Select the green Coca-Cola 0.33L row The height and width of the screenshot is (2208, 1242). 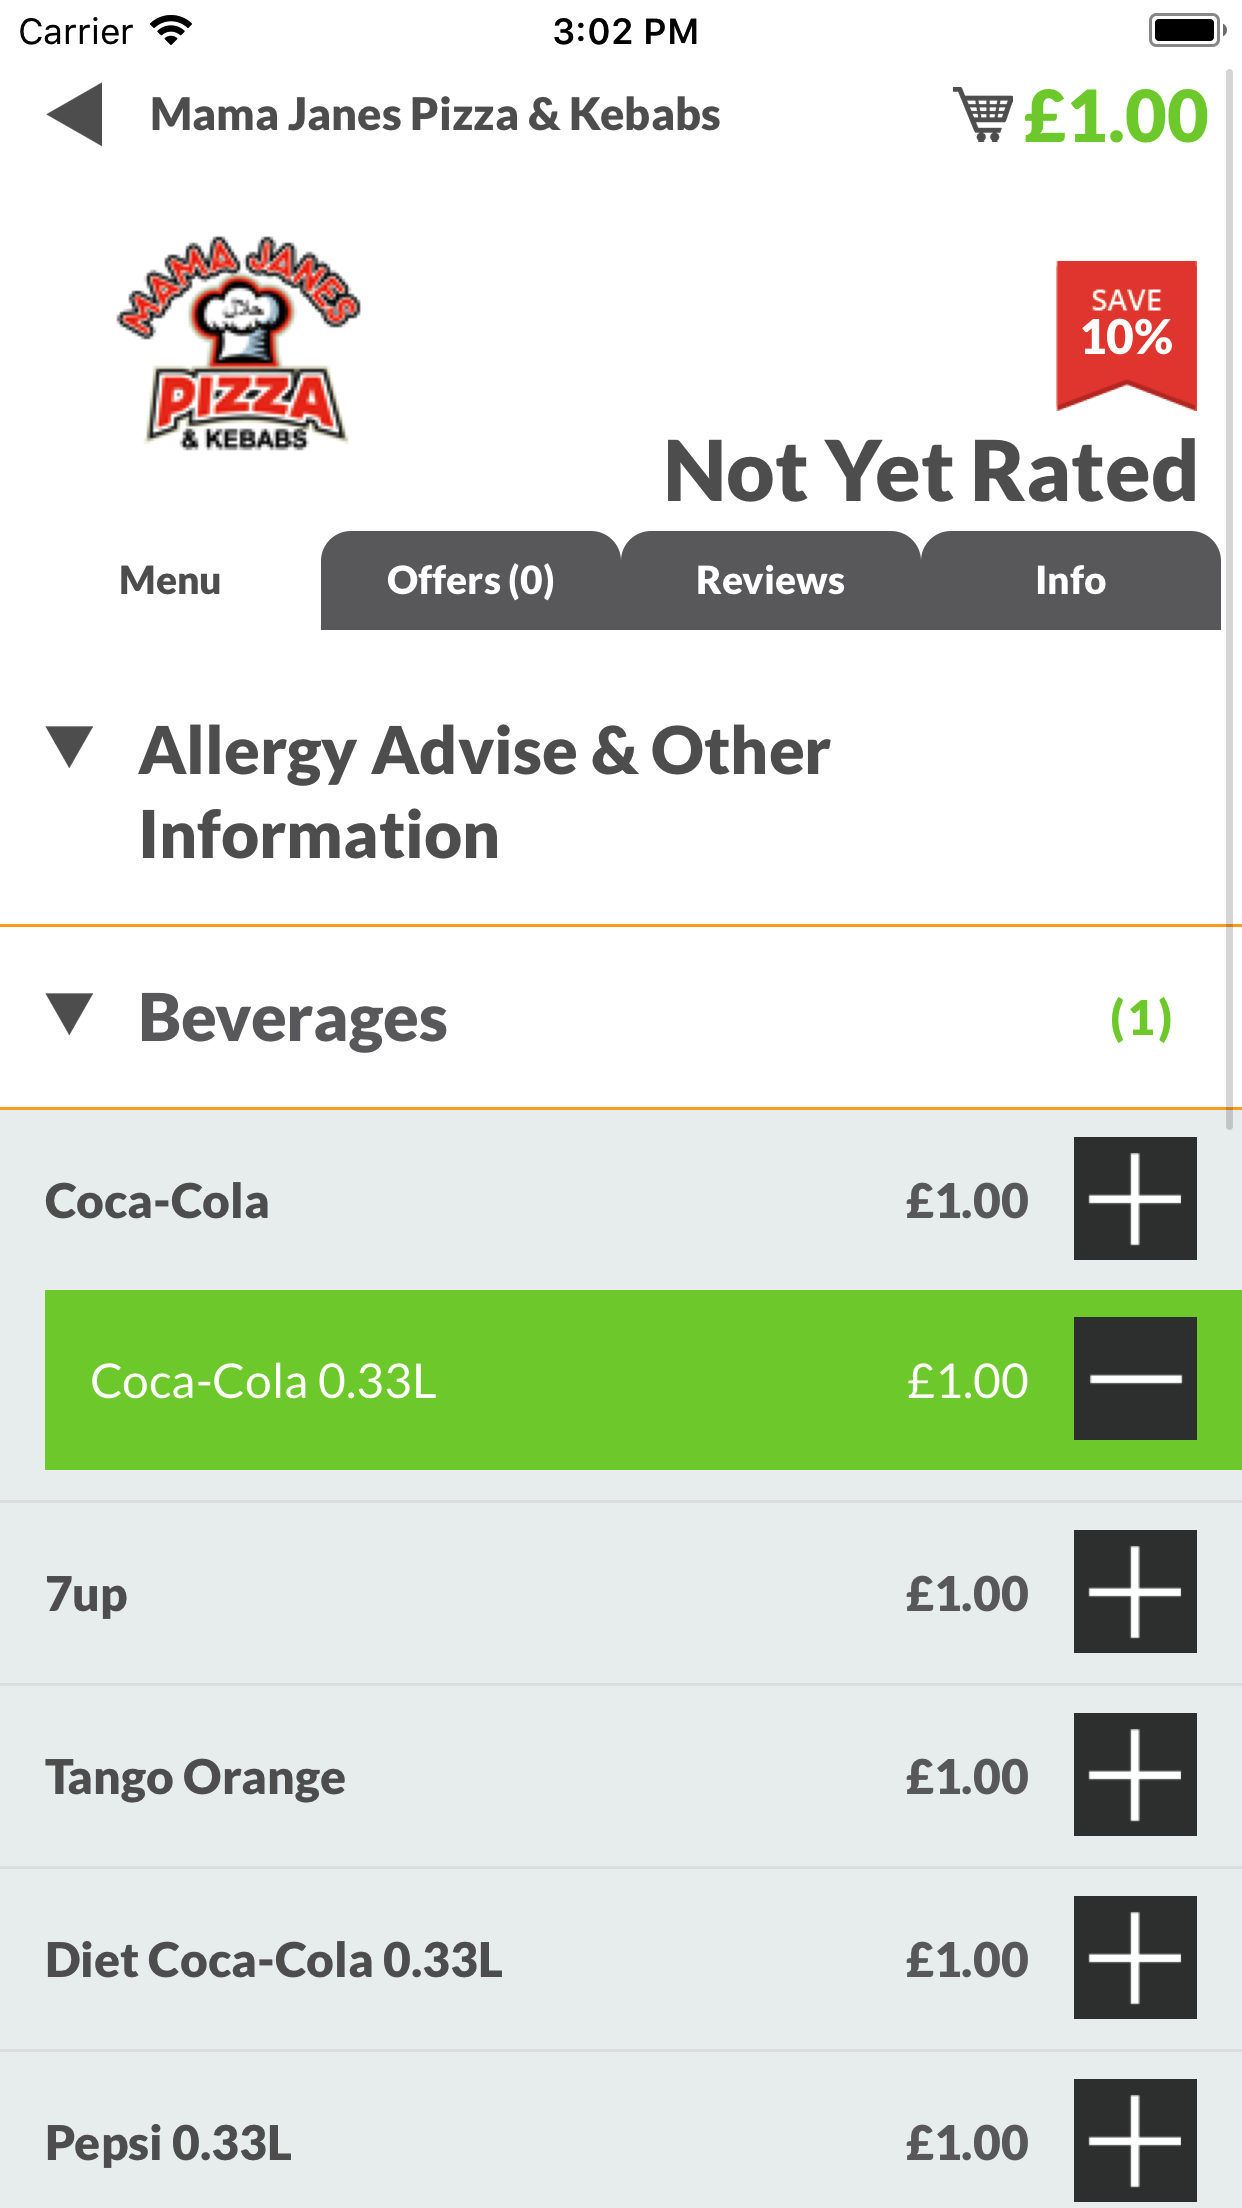(500, 1380)
